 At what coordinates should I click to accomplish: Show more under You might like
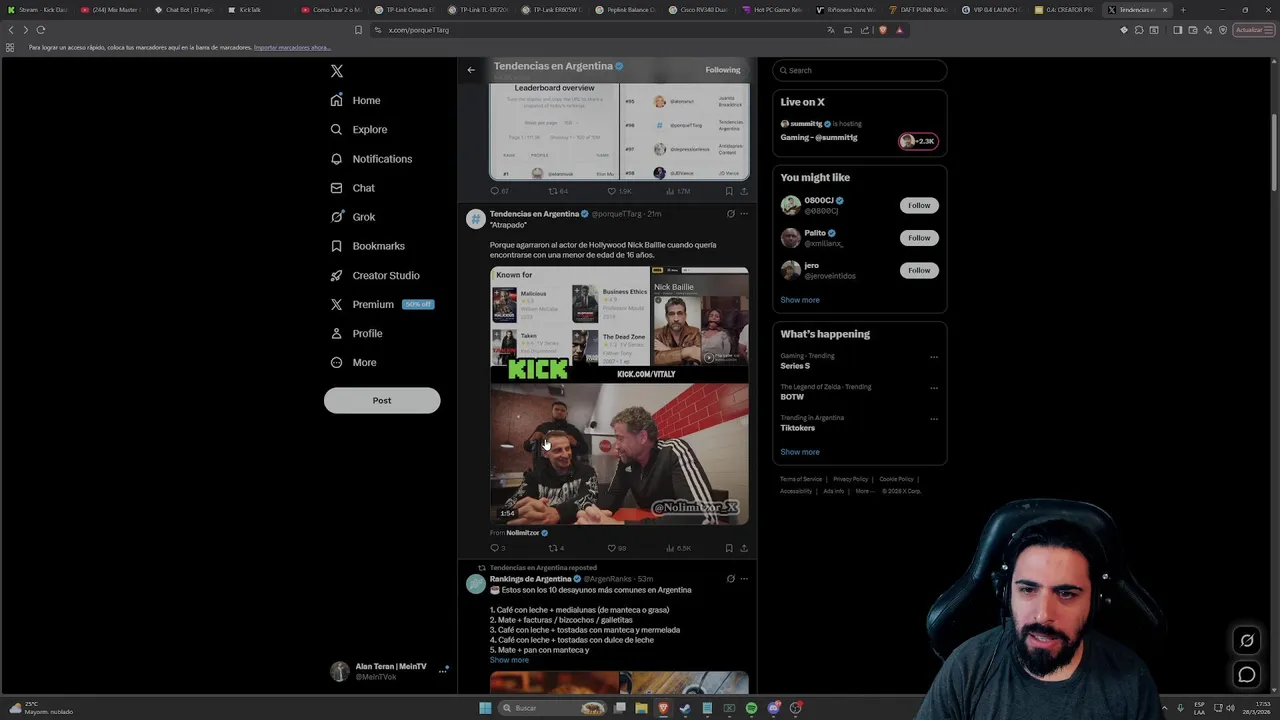coord(800,300)
